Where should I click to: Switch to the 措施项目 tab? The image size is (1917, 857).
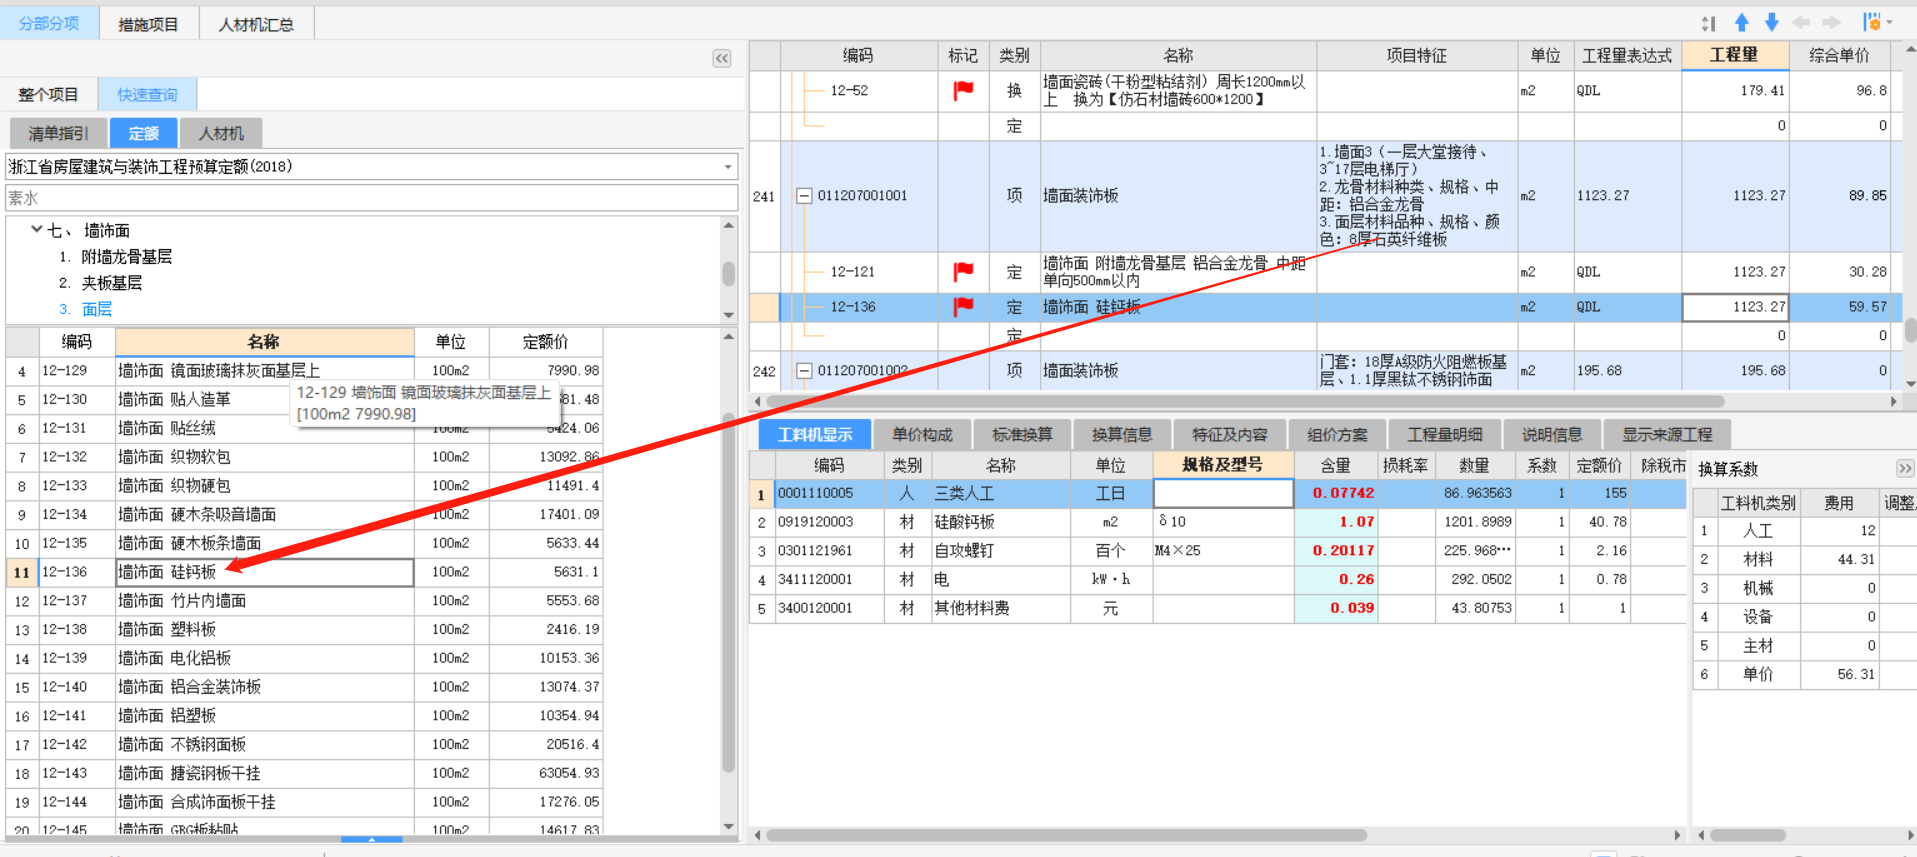click(x=148, y=24)
